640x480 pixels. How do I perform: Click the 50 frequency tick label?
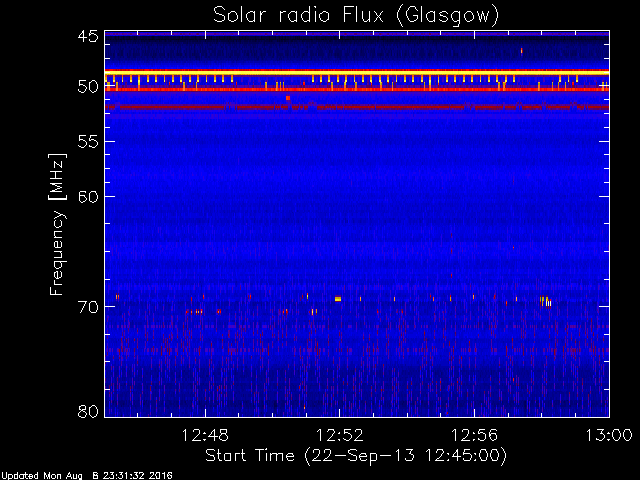click(x=88, y=87)
